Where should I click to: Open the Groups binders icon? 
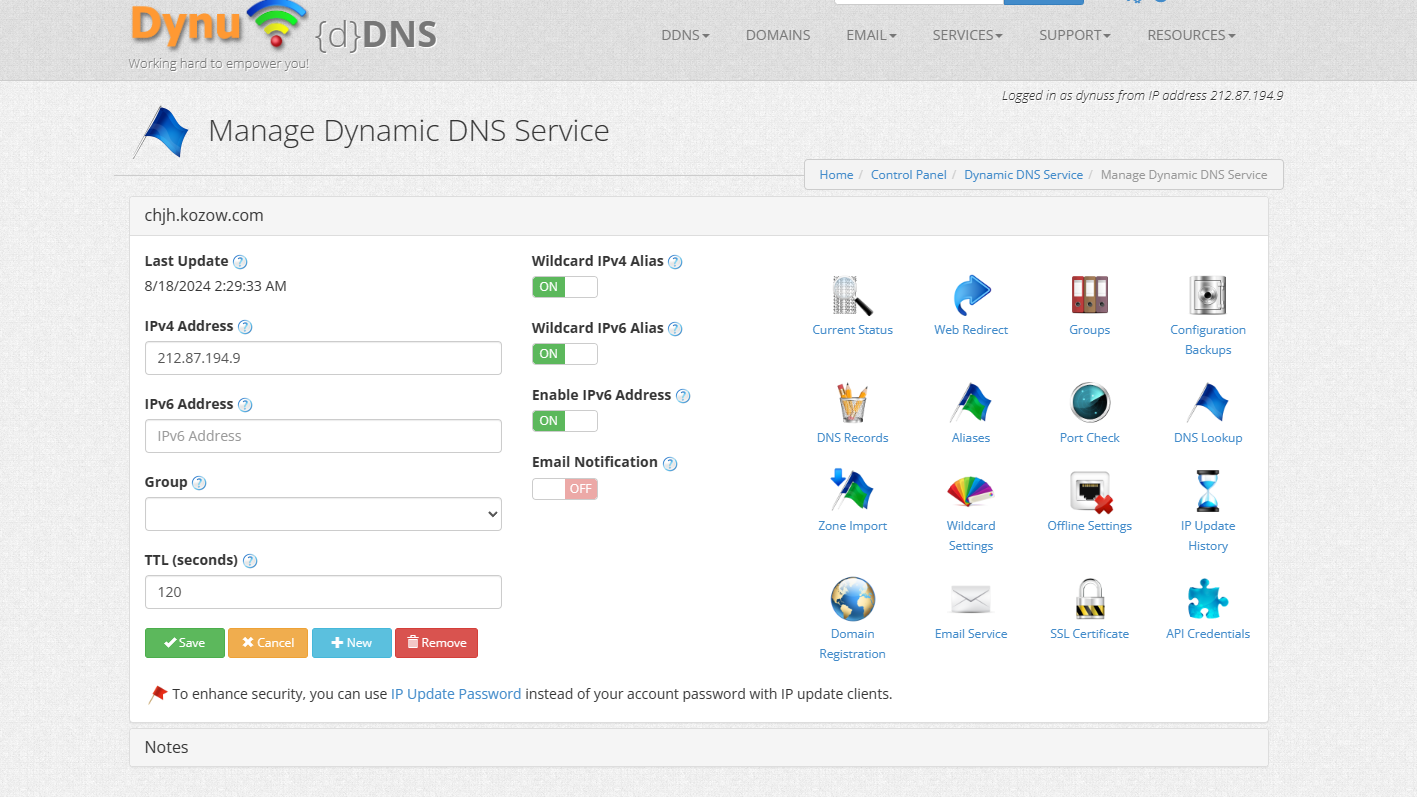1089,295
